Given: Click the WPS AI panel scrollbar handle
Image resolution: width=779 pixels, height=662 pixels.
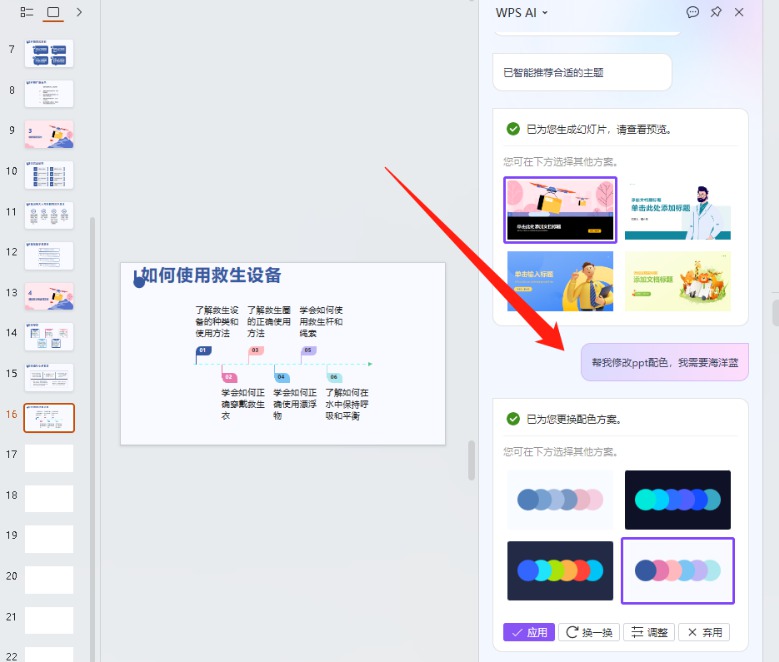Looking at the screenshot, I should tap(776, 313).
